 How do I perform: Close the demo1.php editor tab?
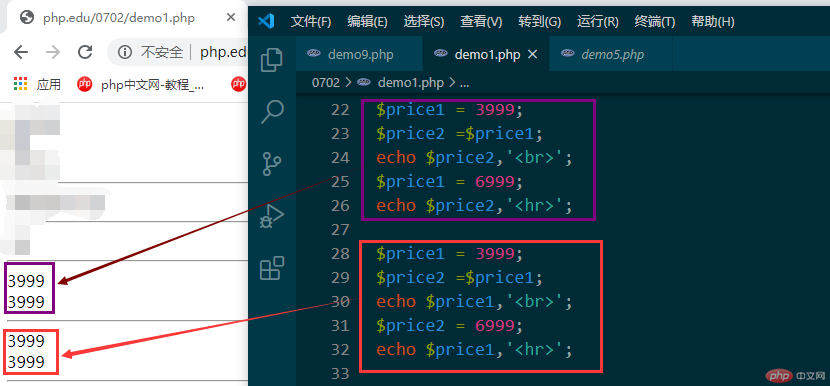[534, 54]
